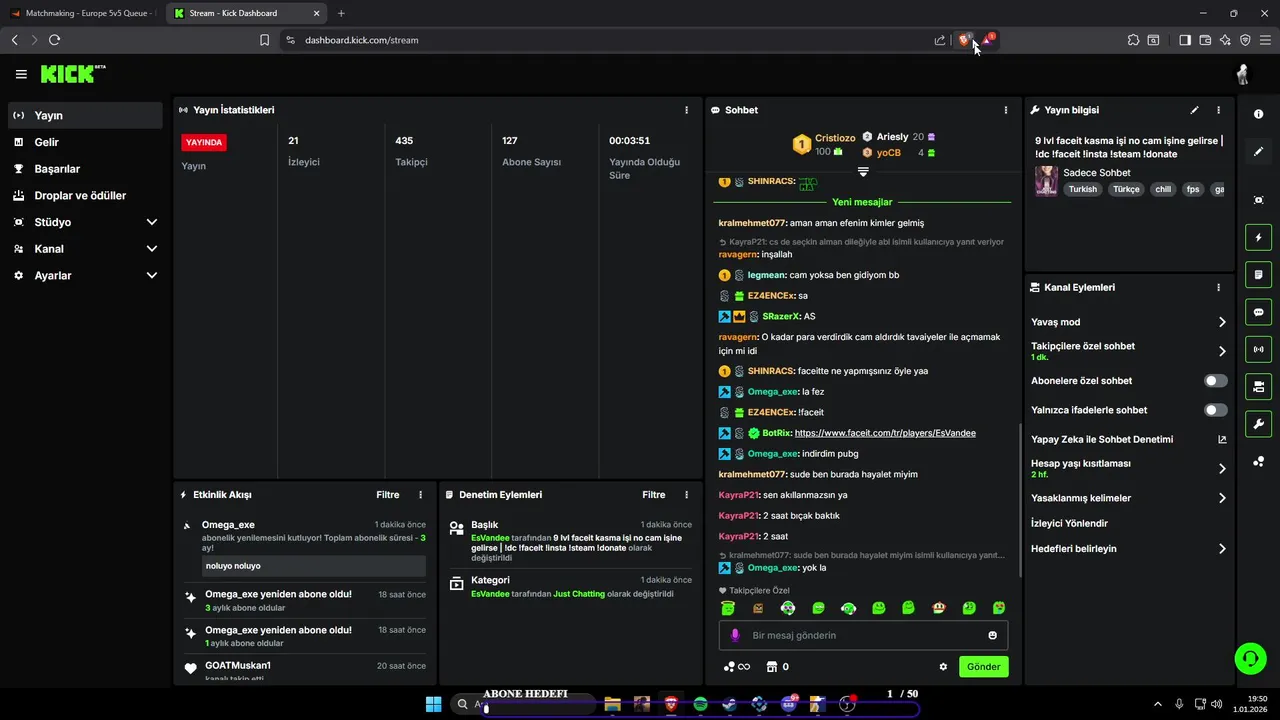Click the Brave Shields icon in address bar

click(x=965, y=40)
